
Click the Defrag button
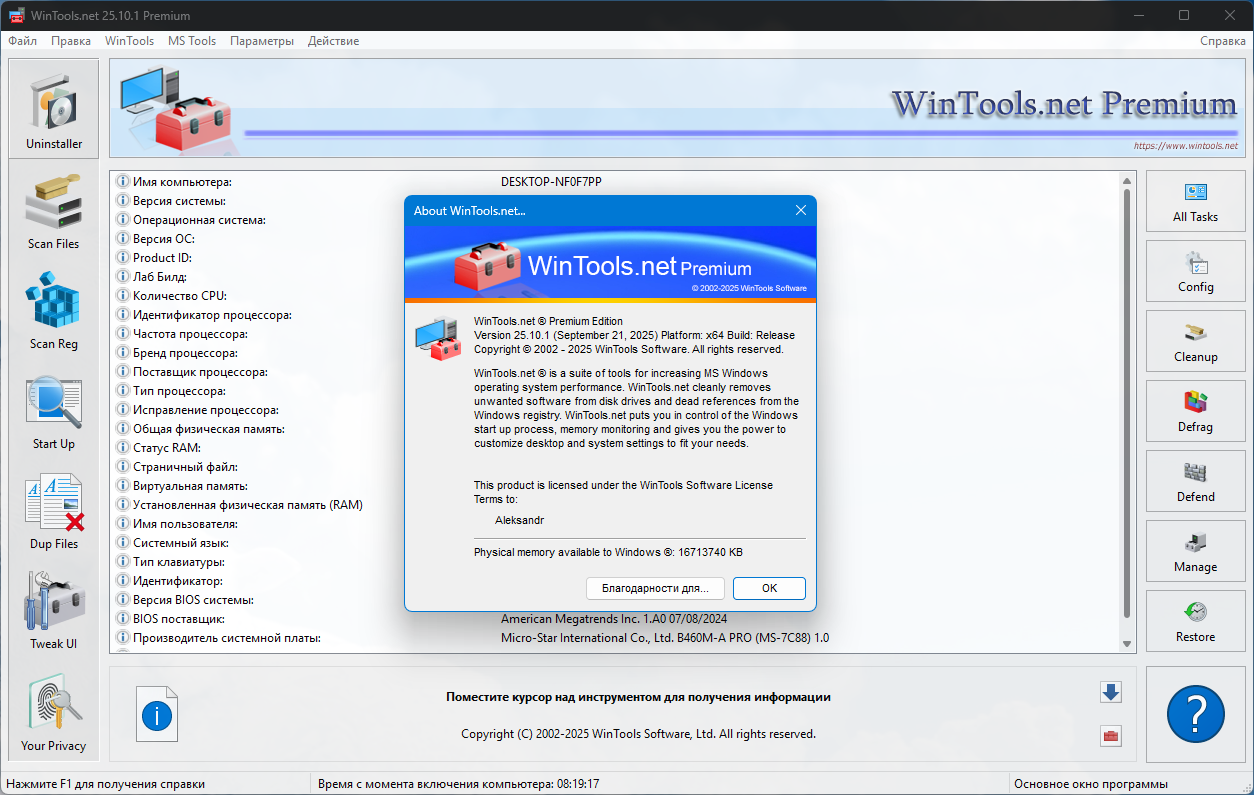point(1195,412)
